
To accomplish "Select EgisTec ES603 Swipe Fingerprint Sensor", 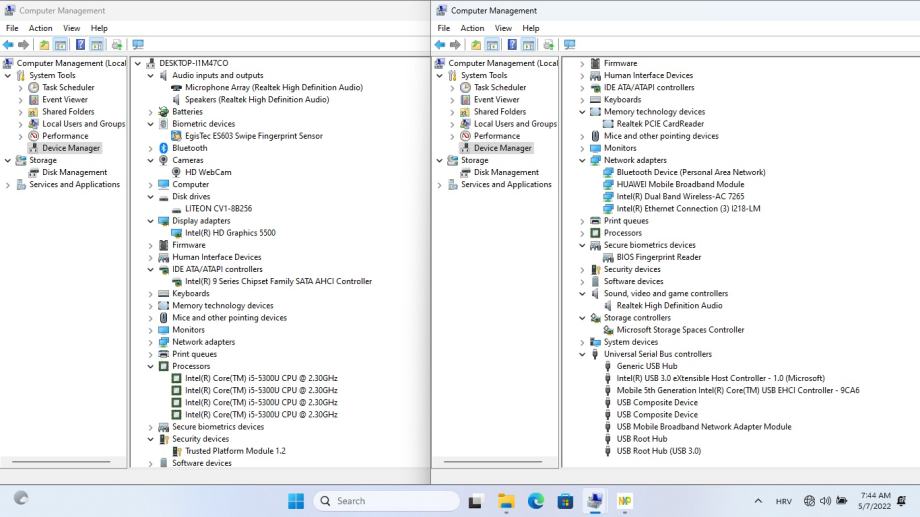I will point(253,136).
